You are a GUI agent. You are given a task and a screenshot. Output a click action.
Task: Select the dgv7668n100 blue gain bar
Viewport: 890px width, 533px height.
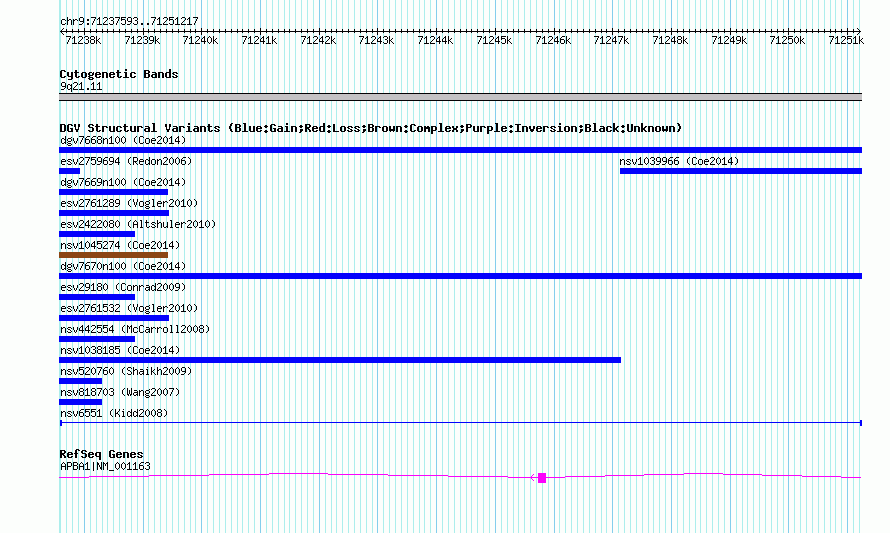point(460,150)
